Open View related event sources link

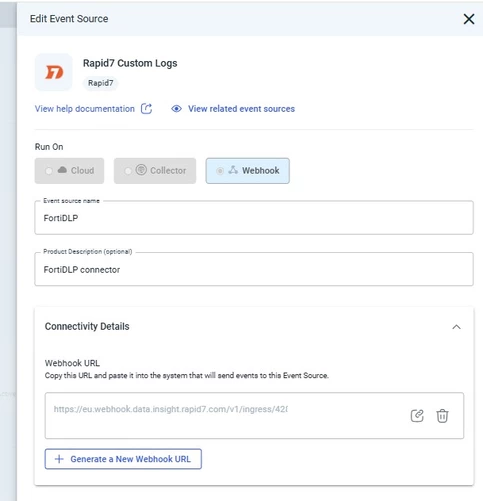click(x=241, y=109)
